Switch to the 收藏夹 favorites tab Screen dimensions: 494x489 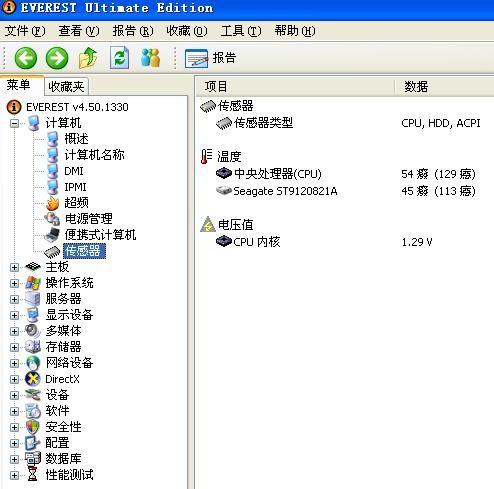66,87
